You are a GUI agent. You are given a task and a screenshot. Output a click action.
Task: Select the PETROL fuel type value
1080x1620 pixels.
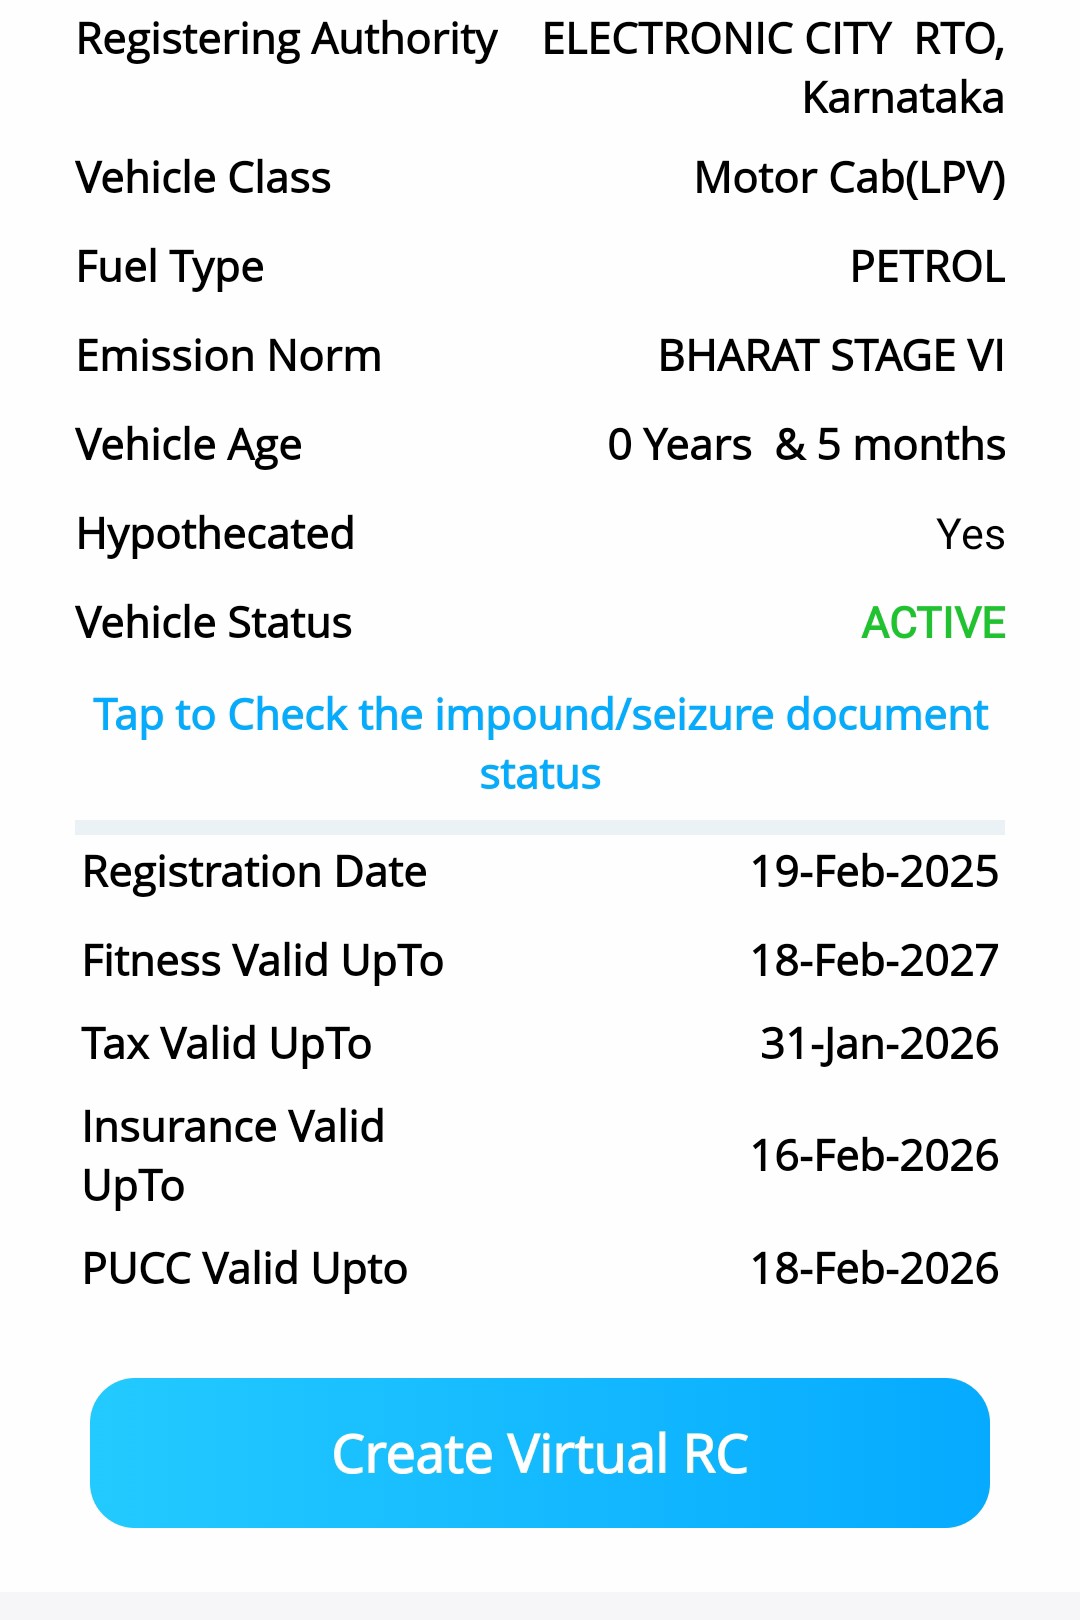click(x=927, y=267)
